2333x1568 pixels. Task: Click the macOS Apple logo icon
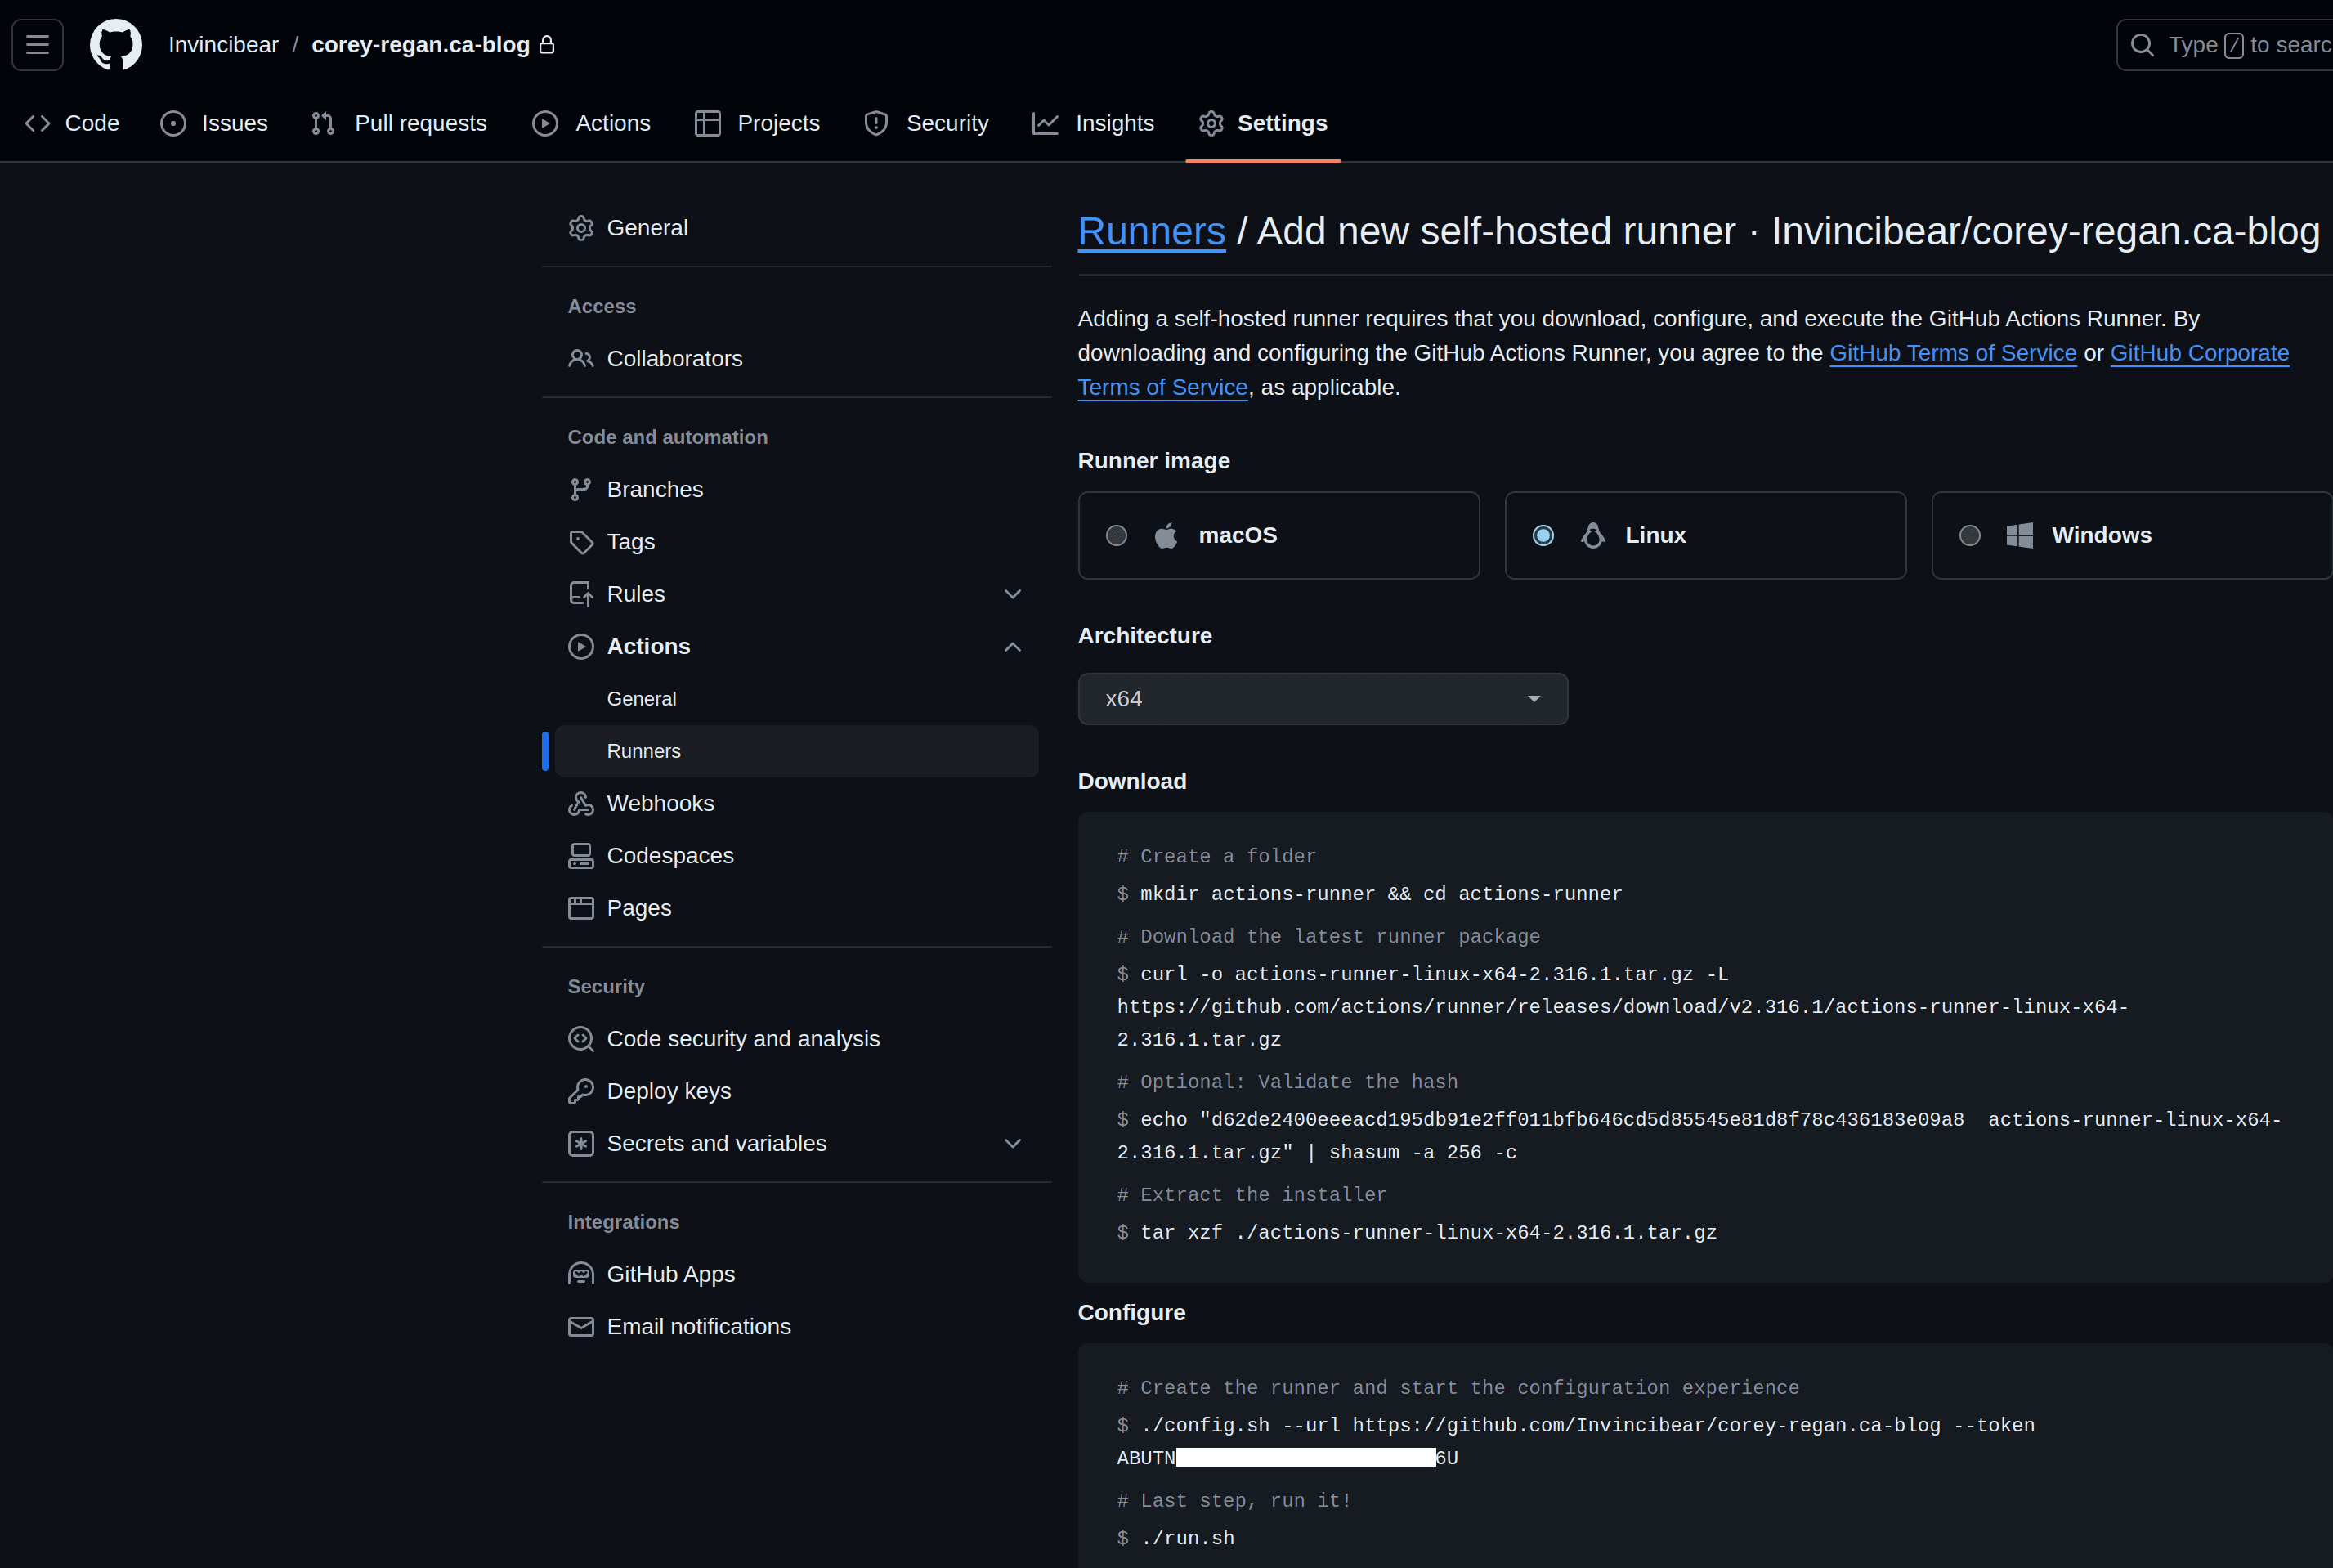point(1165,535)
